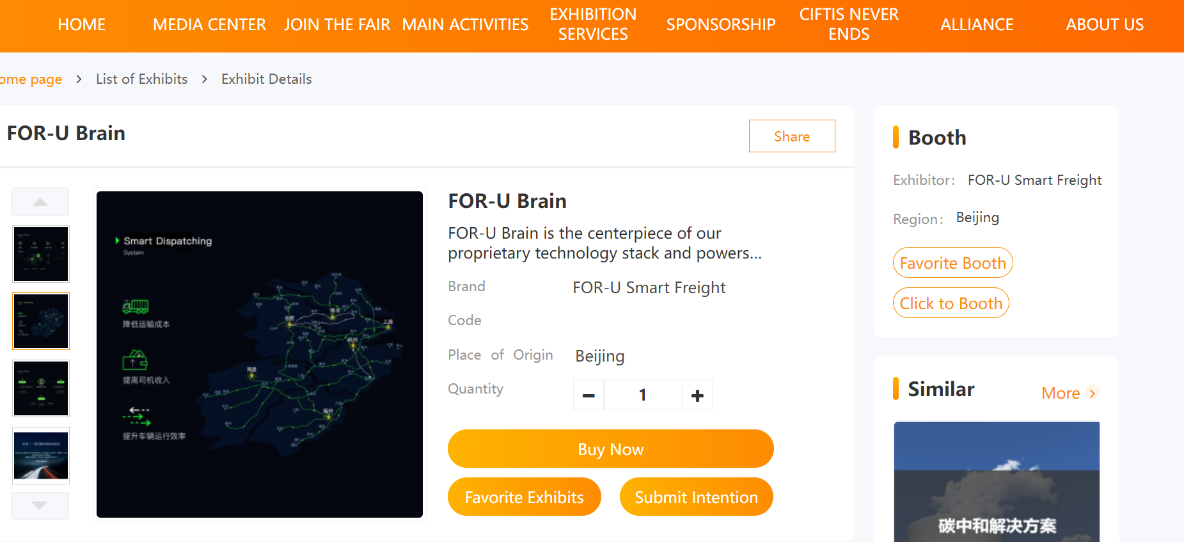Click the More chevron in Similar
Screen dimensions: 1184x542
[1091, 393]
